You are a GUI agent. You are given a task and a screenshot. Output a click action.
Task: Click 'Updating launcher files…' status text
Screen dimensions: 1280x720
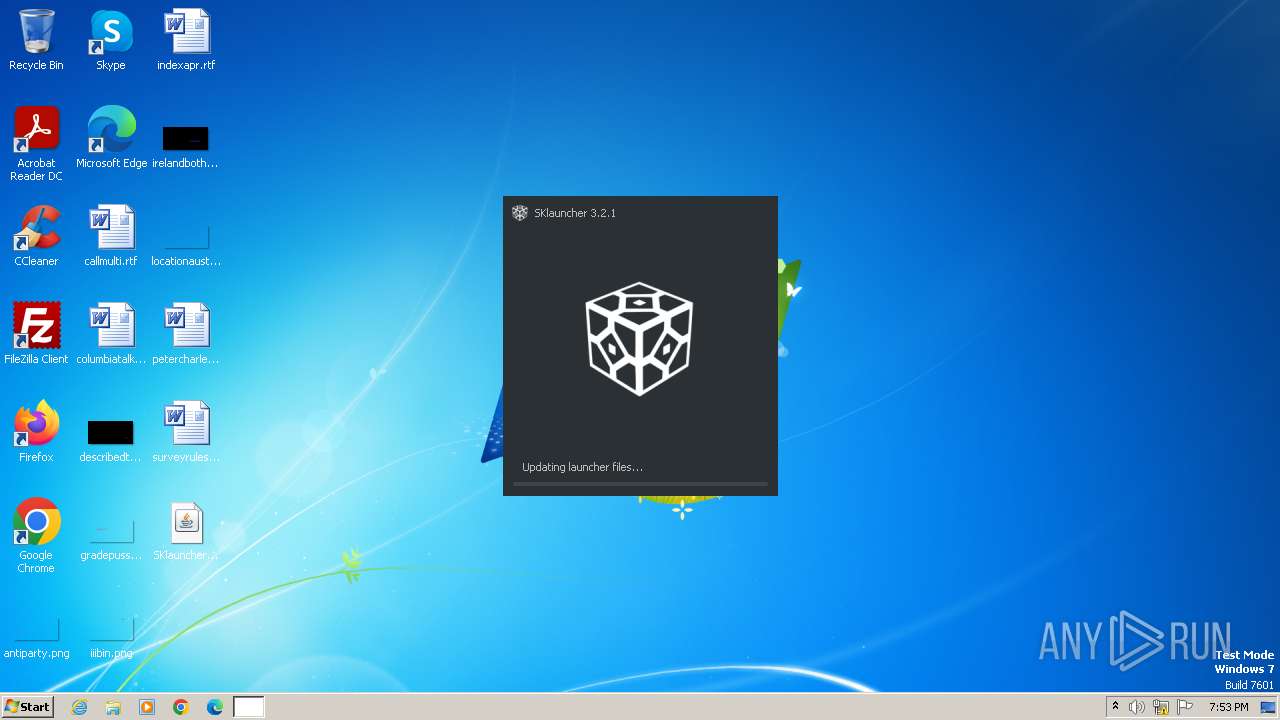click(x=582, y=467)
